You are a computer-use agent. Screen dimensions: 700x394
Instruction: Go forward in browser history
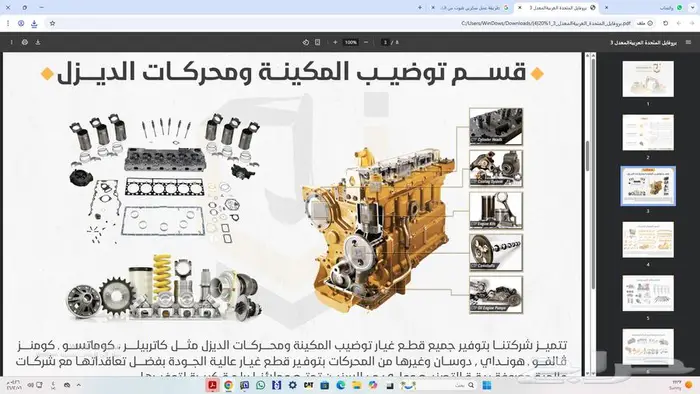(x=679, y=23)
